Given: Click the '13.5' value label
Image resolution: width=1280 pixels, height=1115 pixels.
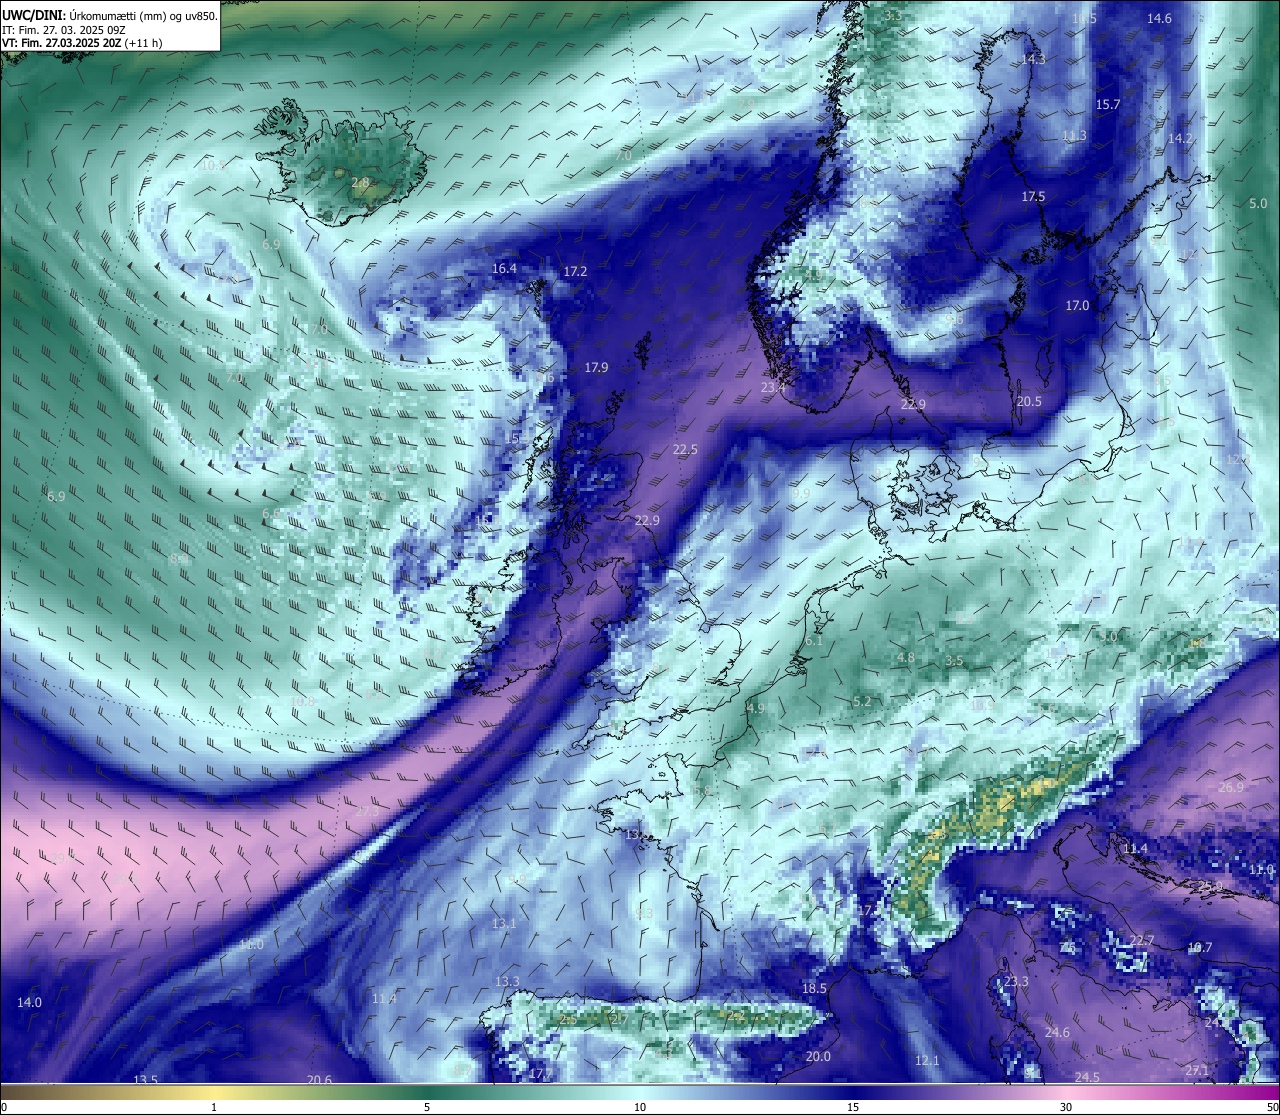Looking at the screenshot, I should pyautogui.click(x=146, y=1079).
